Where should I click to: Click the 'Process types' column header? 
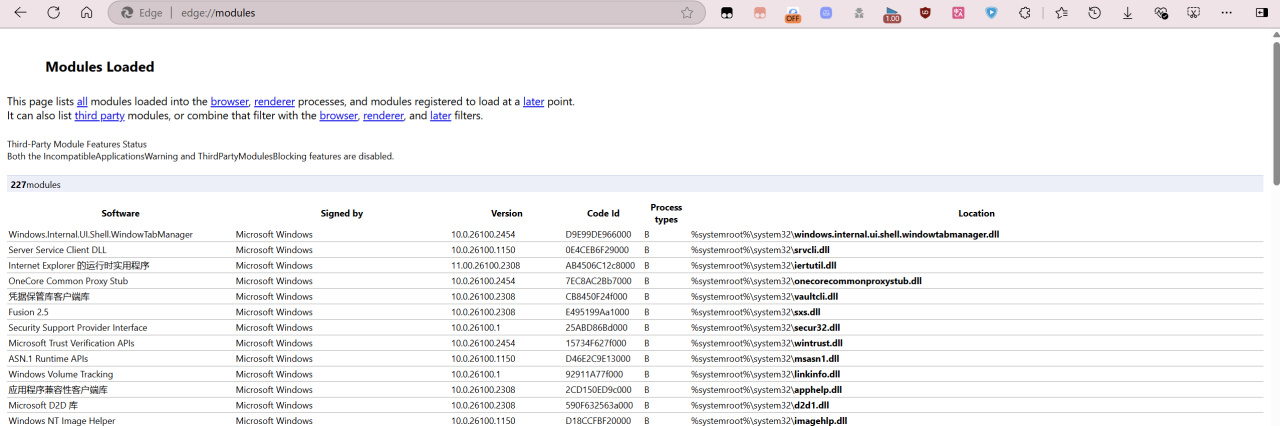pyautogui.click(x=666, y=213)
